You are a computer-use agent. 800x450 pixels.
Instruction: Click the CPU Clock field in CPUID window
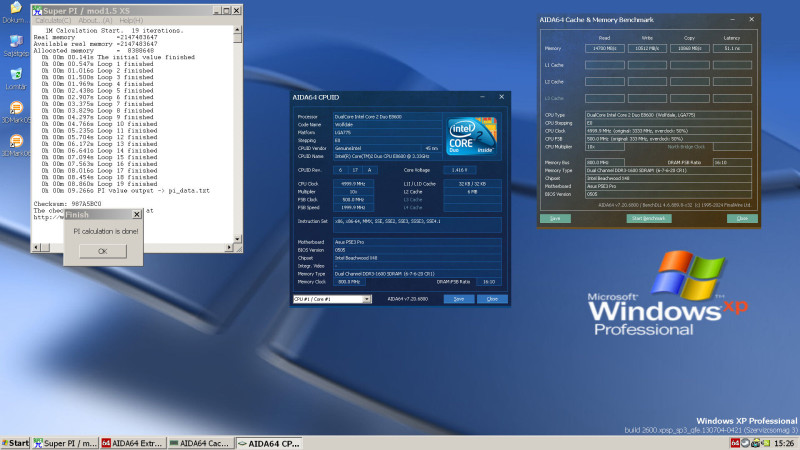353,184
